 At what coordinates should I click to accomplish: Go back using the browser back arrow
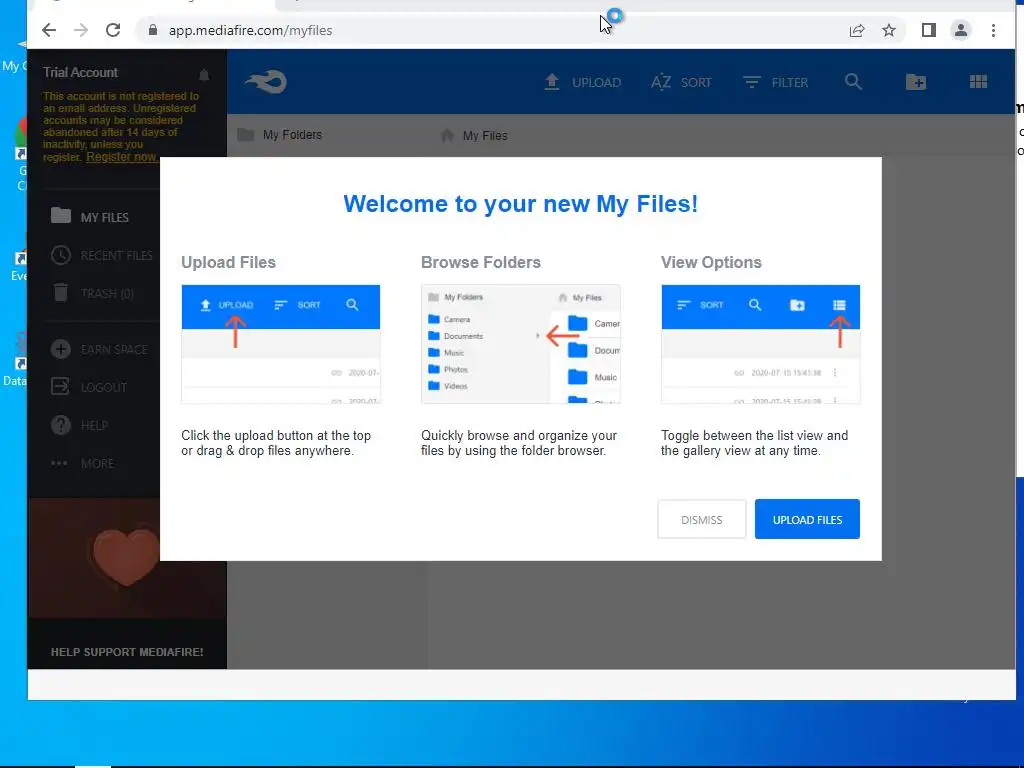(x=49, y=30)
